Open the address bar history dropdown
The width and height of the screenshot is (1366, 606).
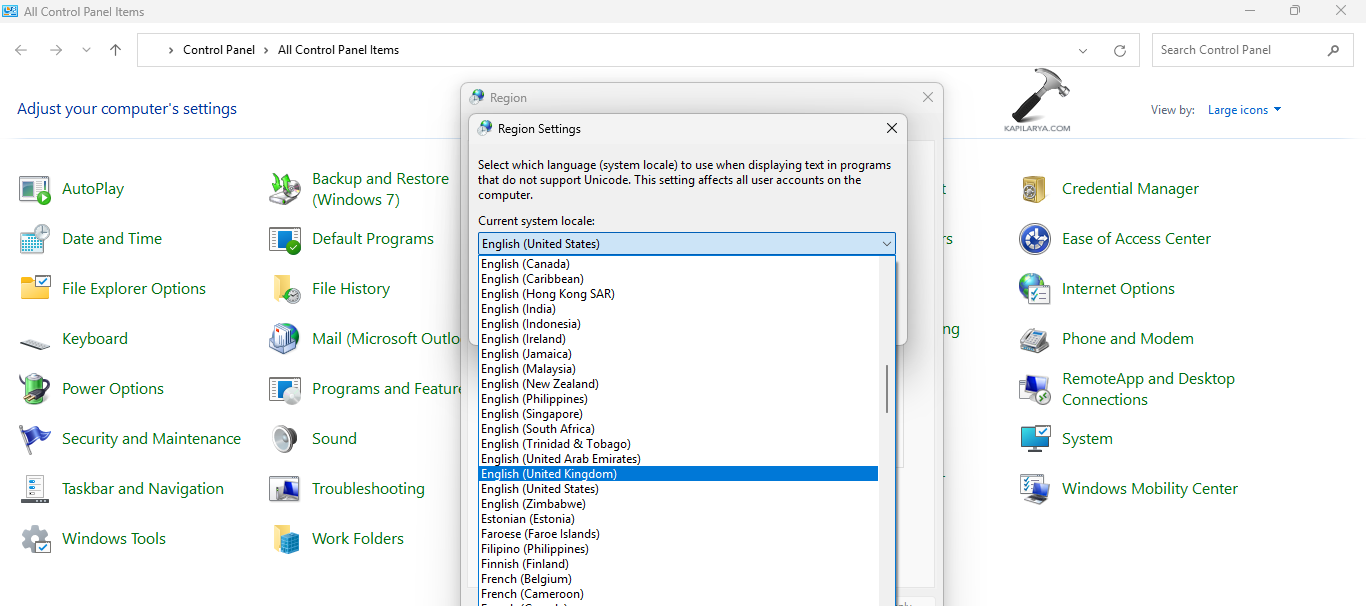pyautogui.click(x=1082, y=49)
